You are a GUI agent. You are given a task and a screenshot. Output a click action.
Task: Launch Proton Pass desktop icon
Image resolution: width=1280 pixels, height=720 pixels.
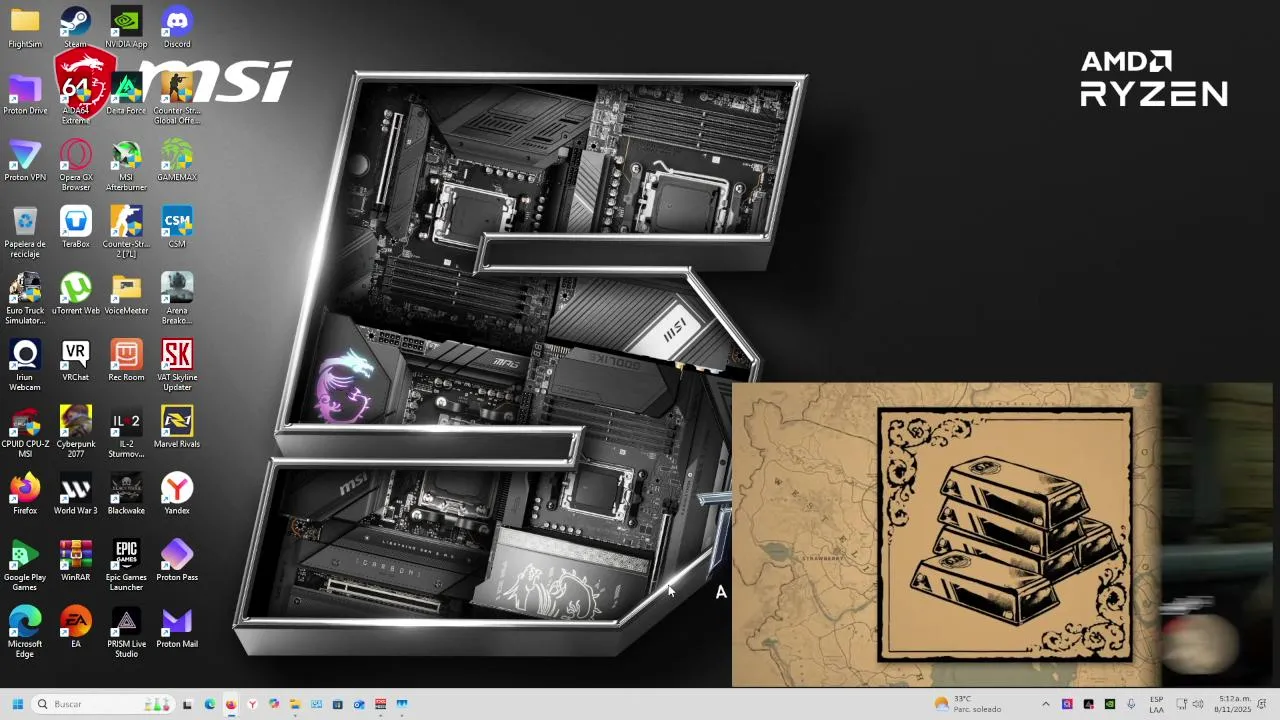pyautogui.click(x=177, y=561)
